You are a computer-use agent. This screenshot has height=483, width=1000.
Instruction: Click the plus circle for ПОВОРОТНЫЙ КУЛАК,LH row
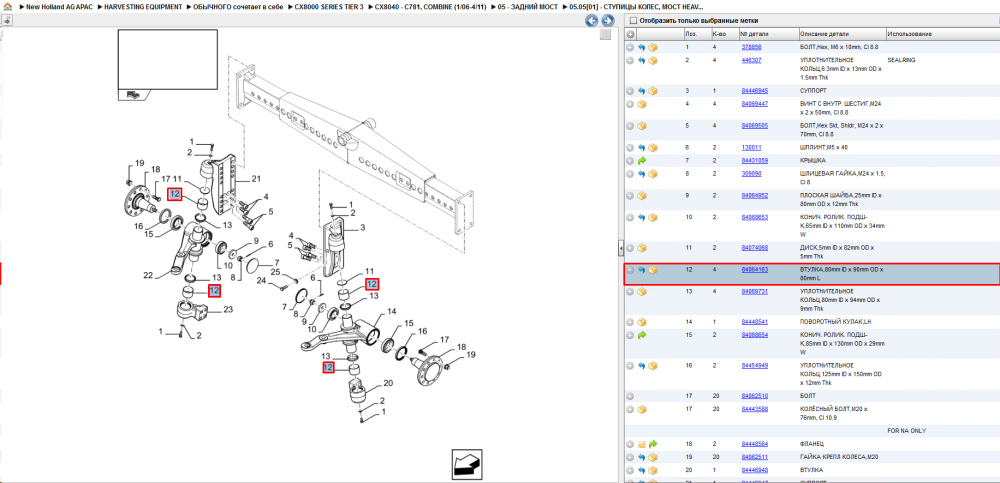pyautogui.click(x=630, y=322)
